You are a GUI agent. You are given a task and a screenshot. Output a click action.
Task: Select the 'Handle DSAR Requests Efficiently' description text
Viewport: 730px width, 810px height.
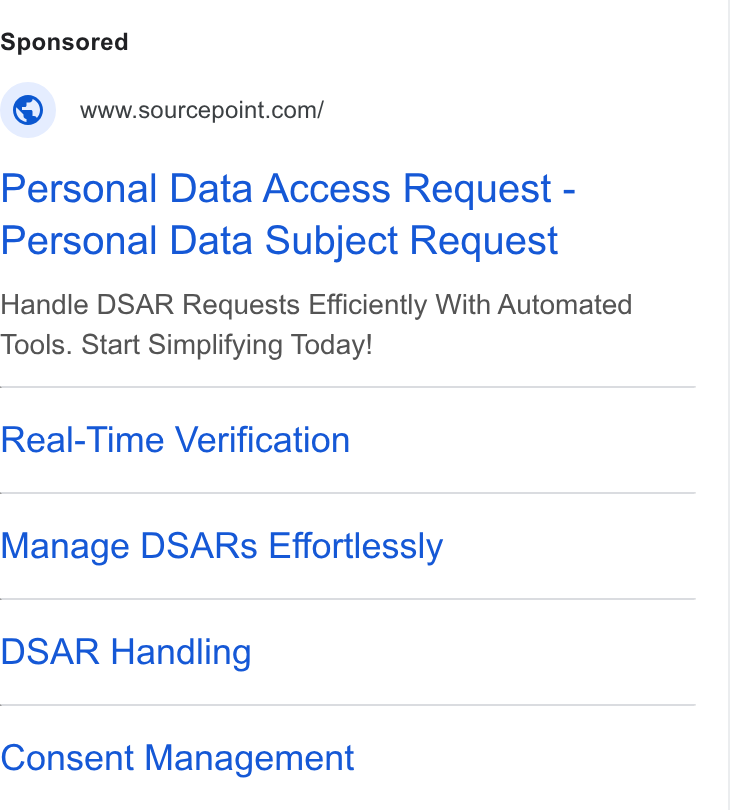pyautogui.click(x=316, y=325)
